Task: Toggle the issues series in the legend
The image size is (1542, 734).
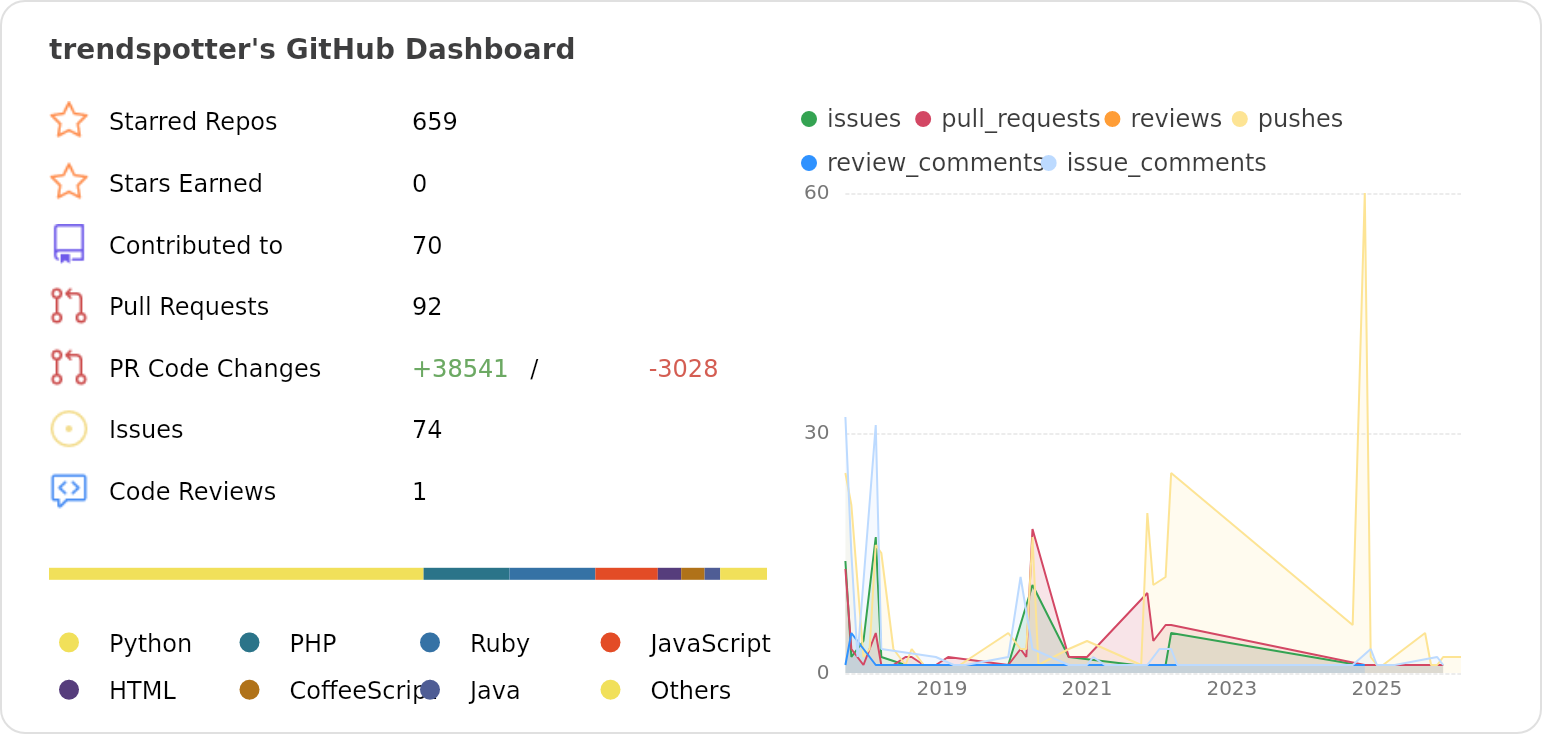Action: tap(808, 118)
